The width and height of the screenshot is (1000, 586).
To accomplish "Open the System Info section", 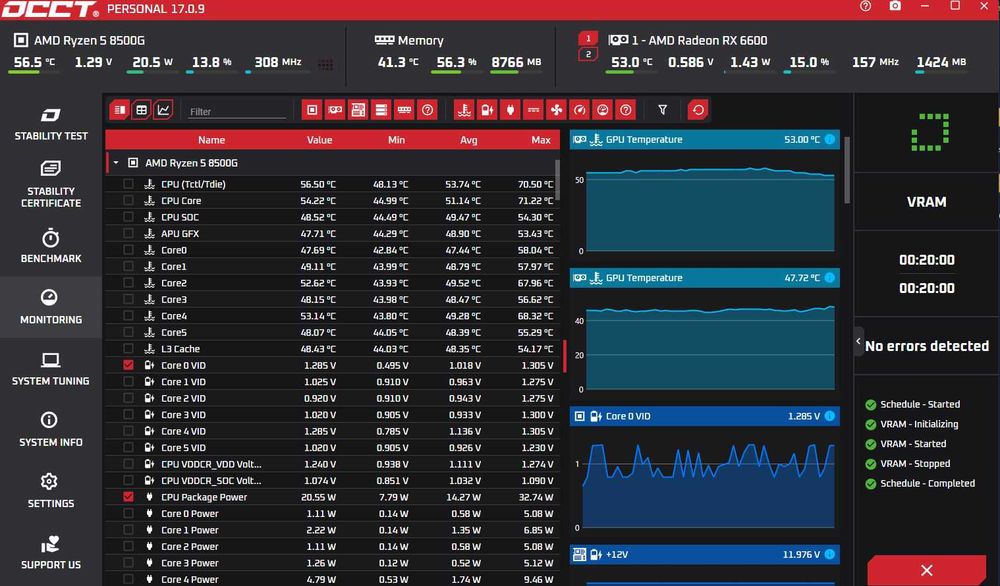I will coord(51,430).
